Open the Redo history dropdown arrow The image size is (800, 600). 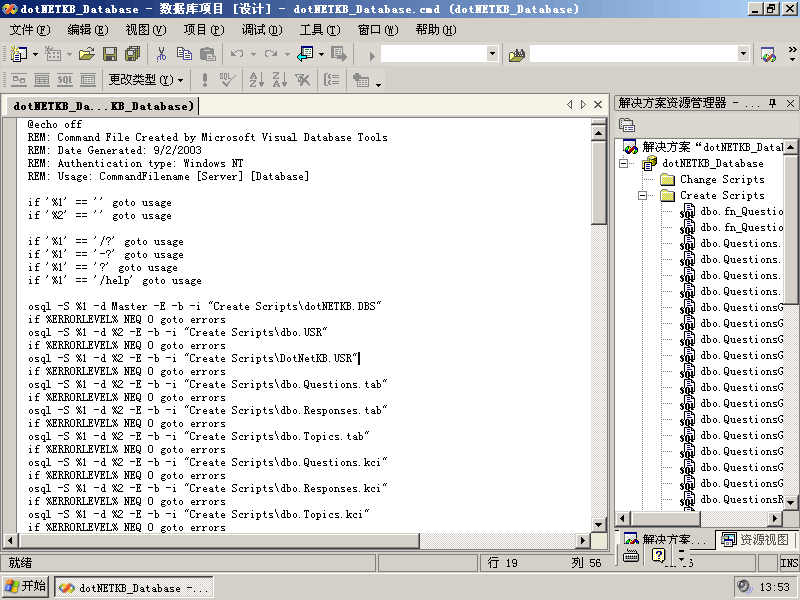point(287,54)
